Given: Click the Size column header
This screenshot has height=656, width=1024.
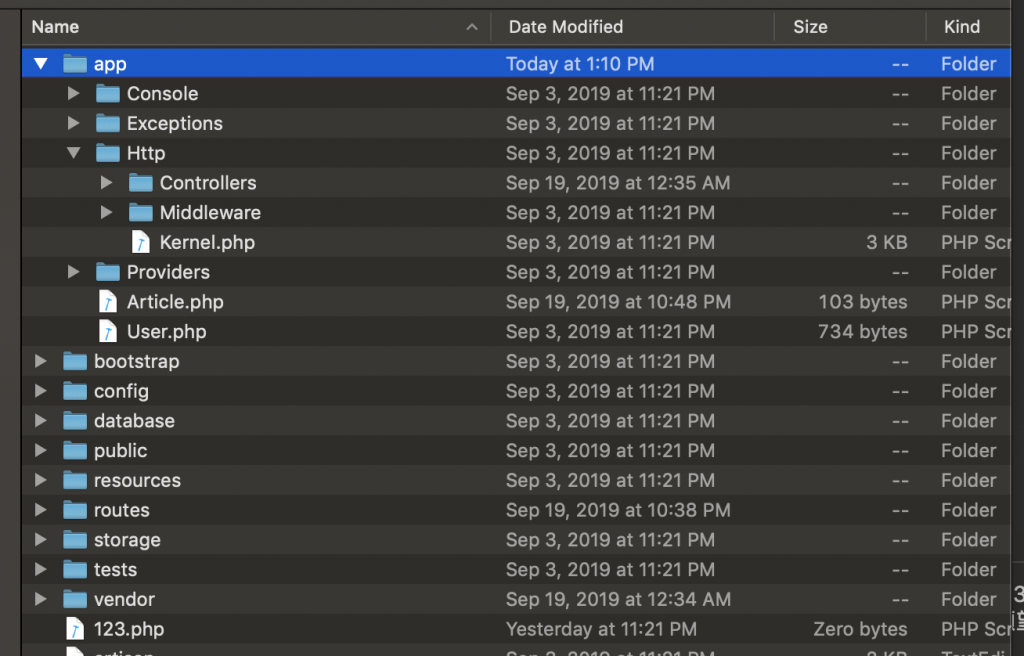Looking at the screenshot, I should (810, 27).
